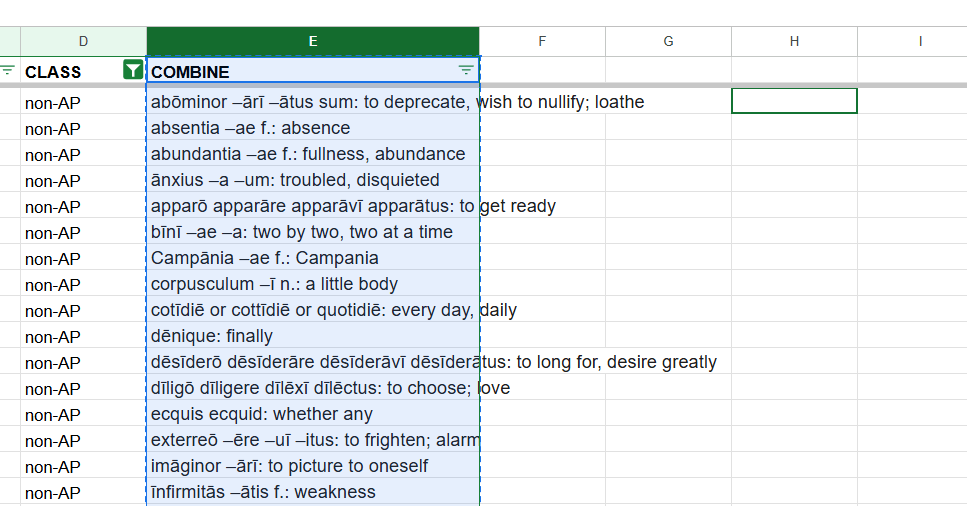Image resolution: width=967 pixels, height=506 pixels.
Task: Select column D header
Action: [x=83, y=41]
